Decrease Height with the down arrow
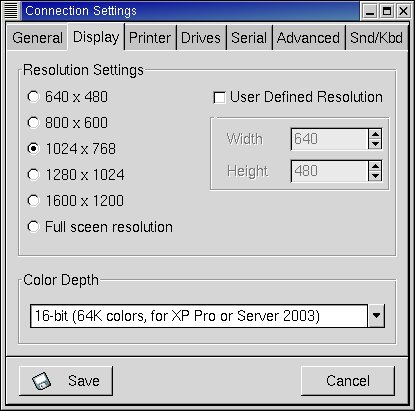This screenshot has width=415, height=411. tap(375, 176)
